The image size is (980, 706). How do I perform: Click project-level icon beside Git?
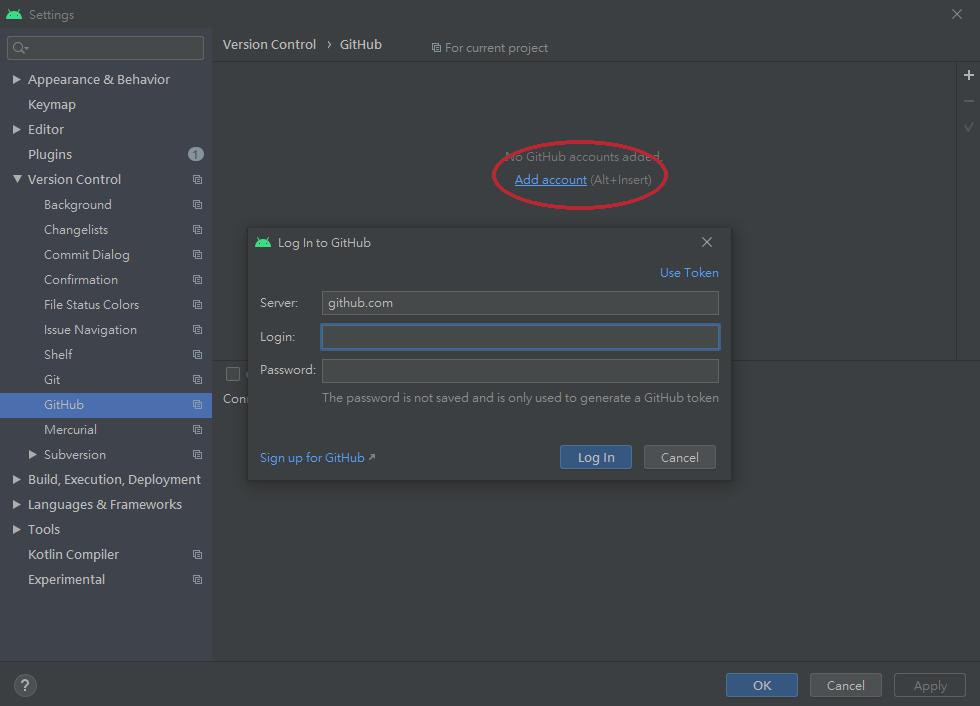click(197, 379)
